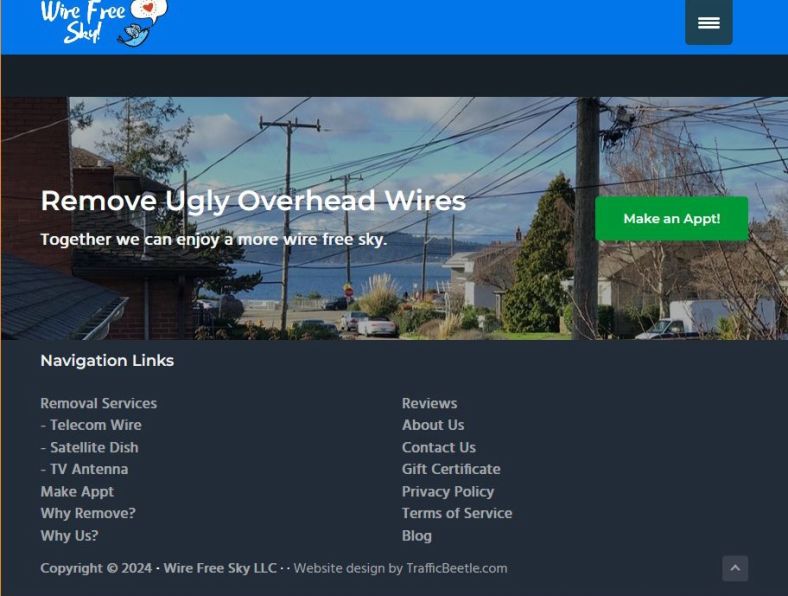Image resolution: width=788 pixels, height=596 pixels.
Task: Open the Removal Services link
Action: tap(98, 403)
